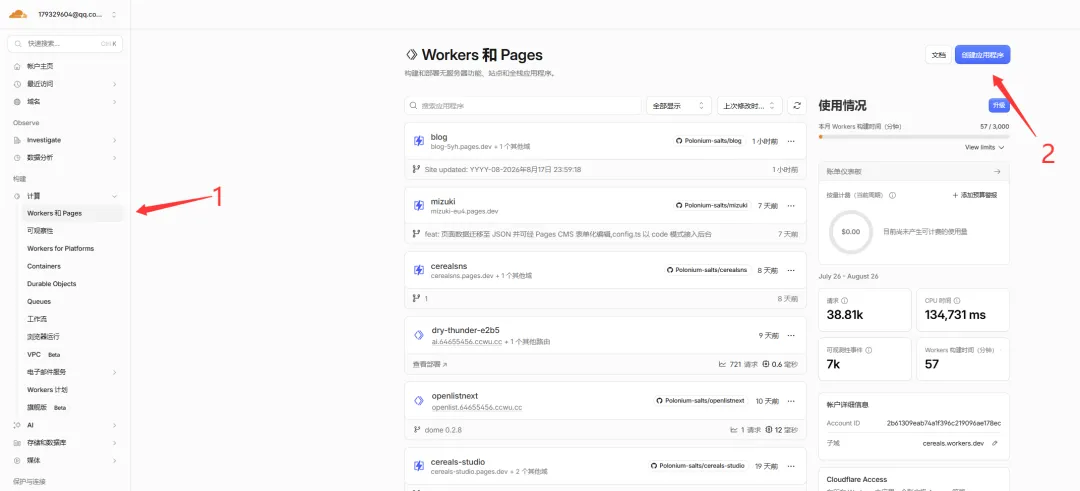The image size is (1080, 491).
Task: Open 账单仪表板 arrow
Action: (997, 171)
